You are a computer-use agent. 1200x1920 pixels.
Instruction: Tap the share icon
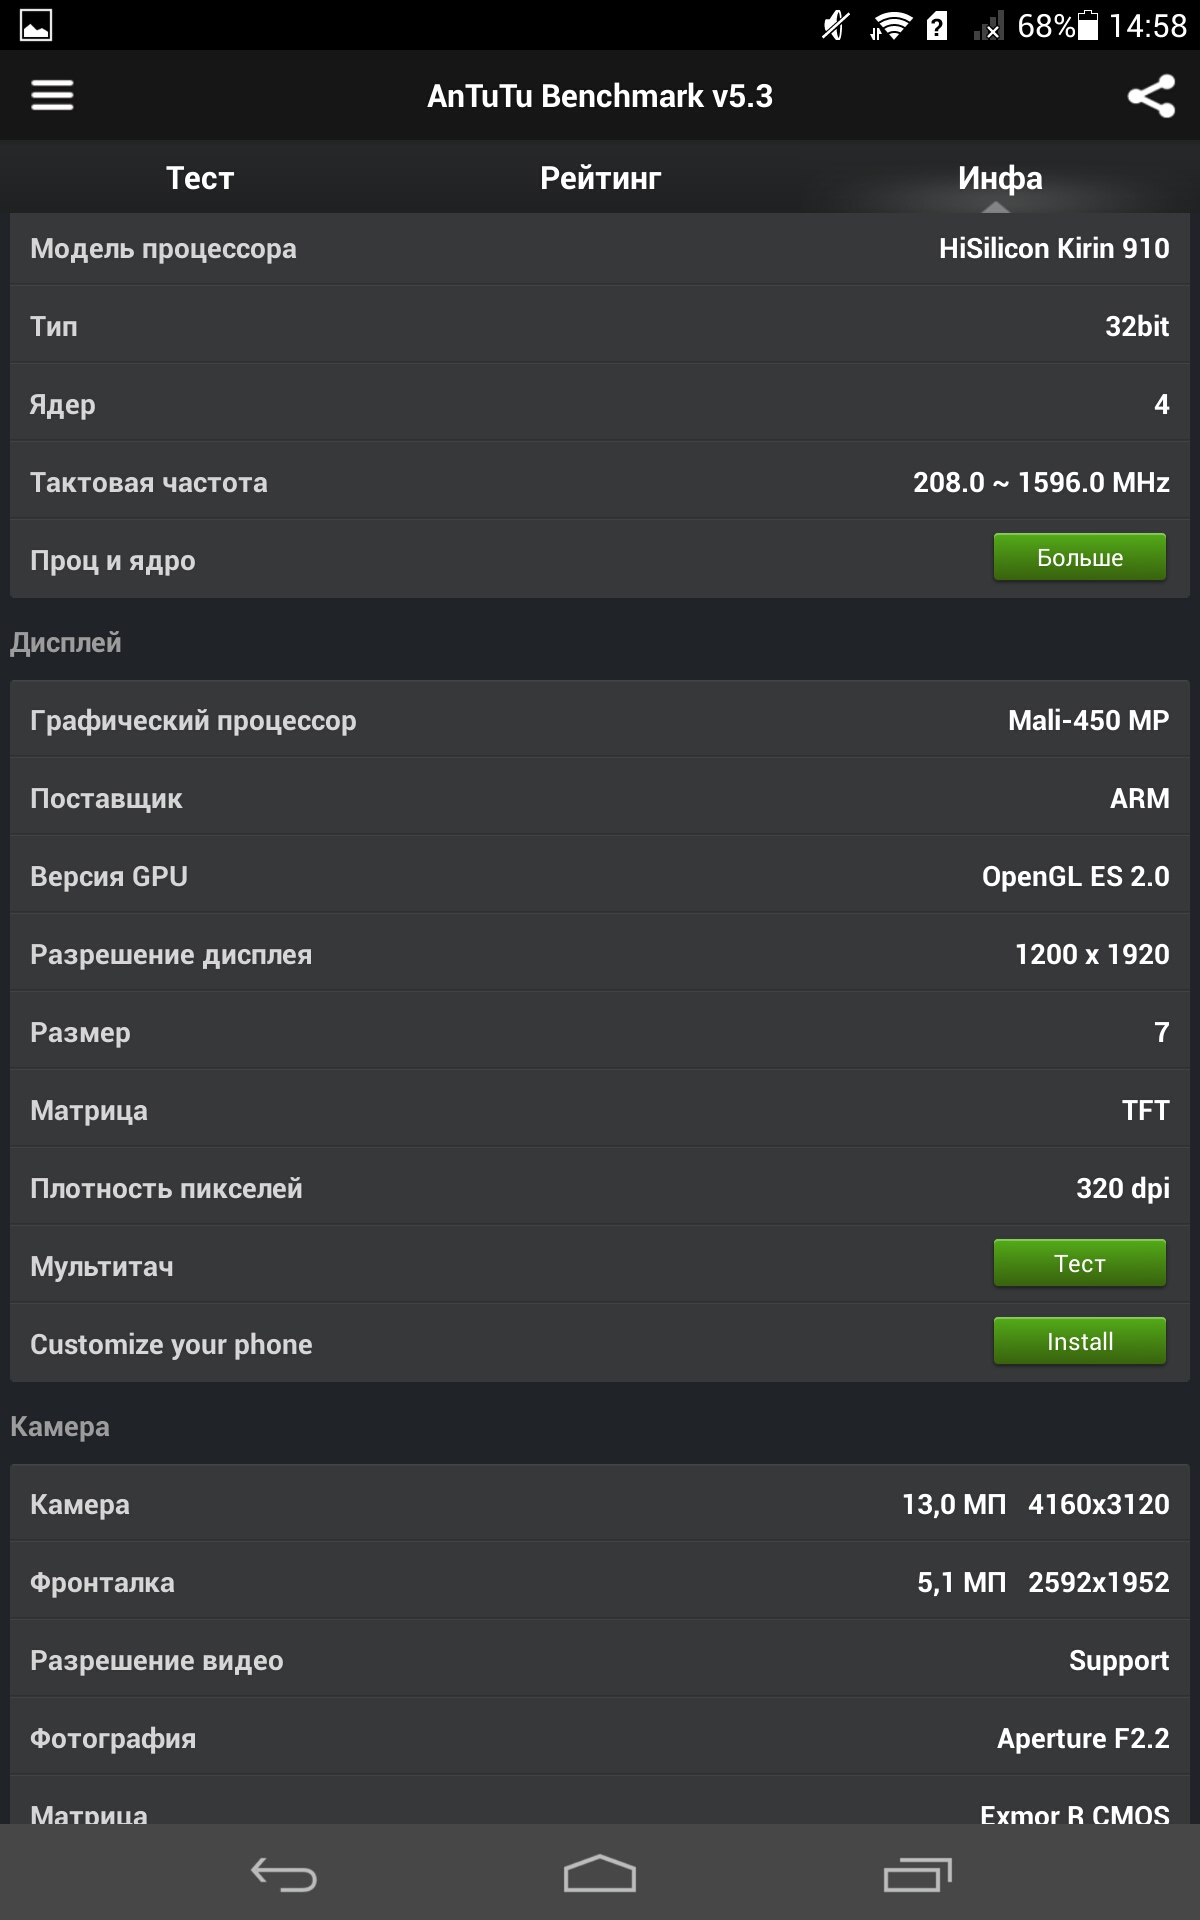click(1151, 96)
